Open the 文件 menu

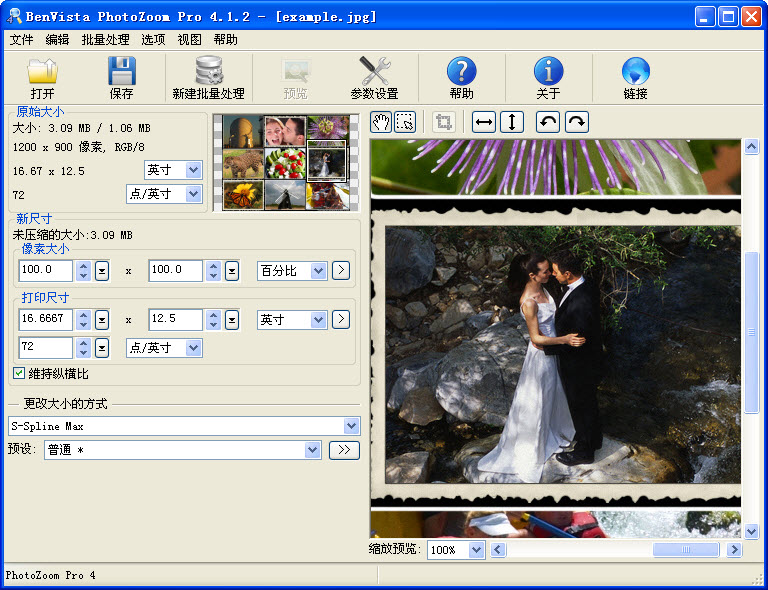click(21, 40)
